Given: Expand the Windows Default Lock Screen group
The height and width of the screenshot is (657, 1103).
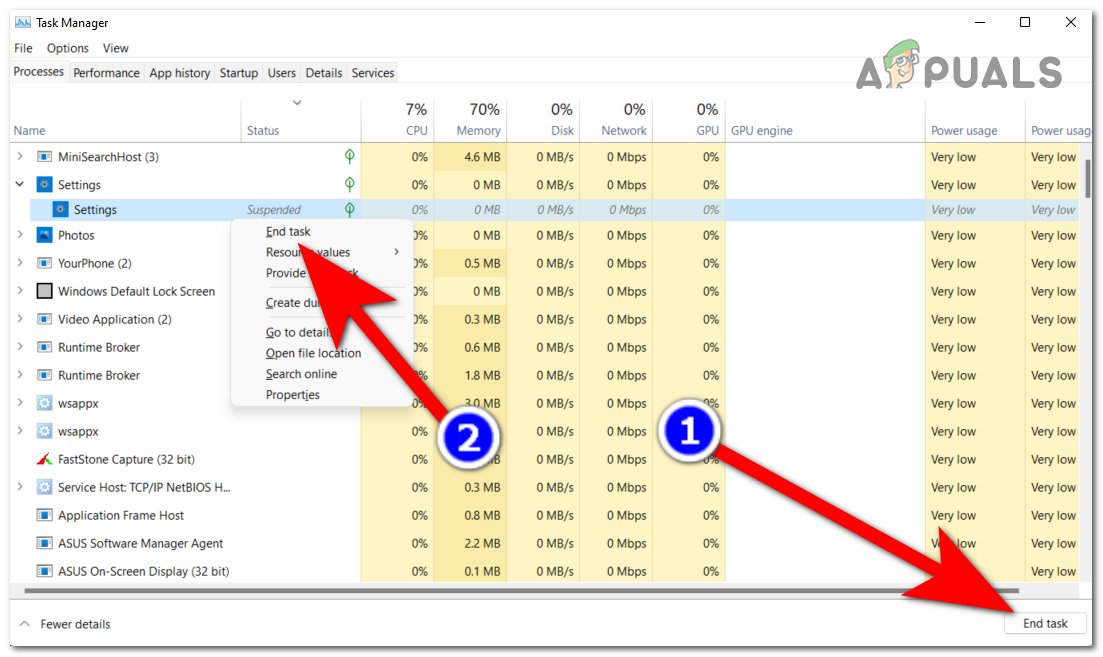Looking at the screenshot, I should (x=20, y=291).
